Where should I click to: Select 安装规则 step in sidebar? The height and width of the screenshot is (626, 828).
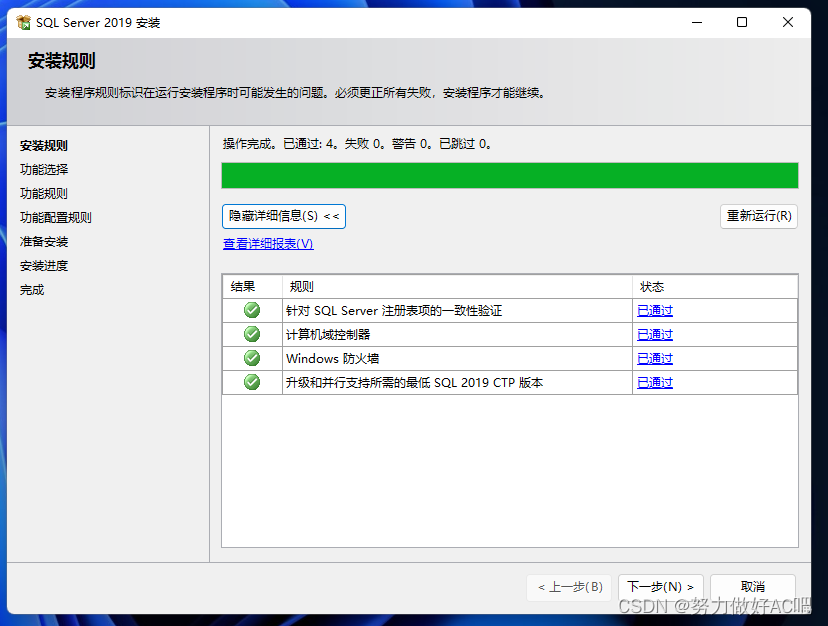coord(44,145)
